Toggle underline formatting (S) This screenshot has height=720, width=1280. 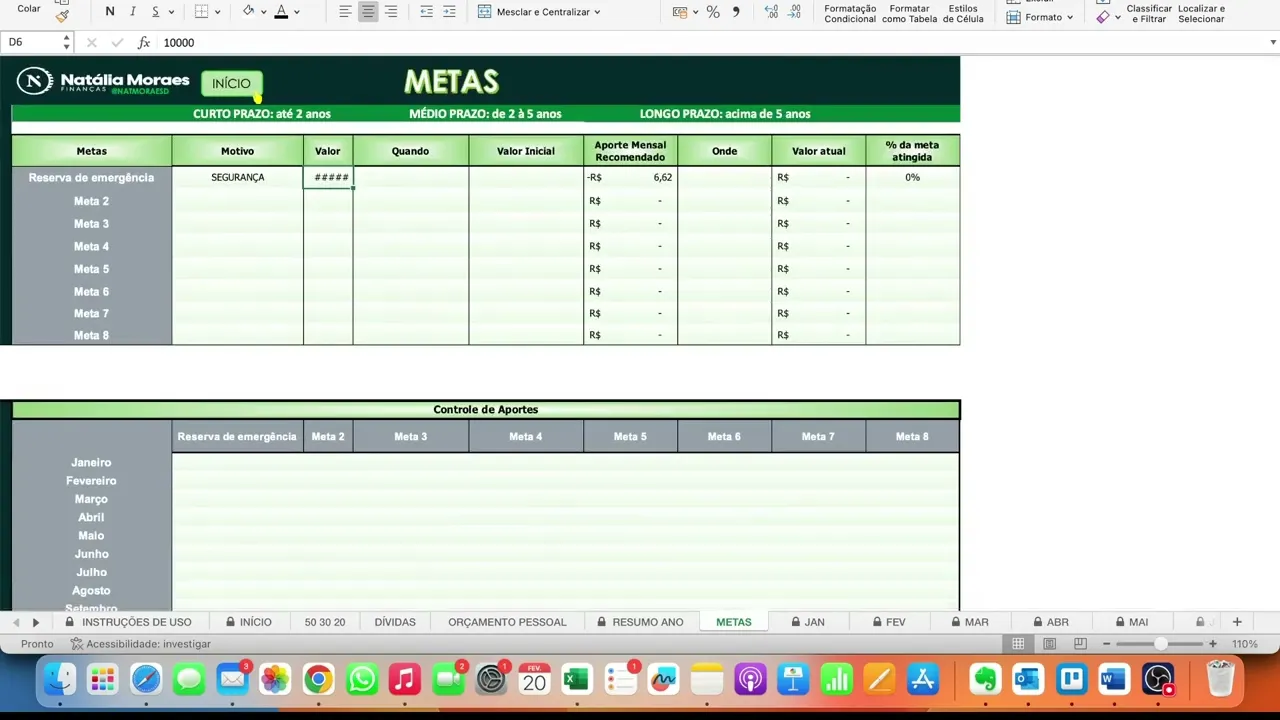point(155,12)
